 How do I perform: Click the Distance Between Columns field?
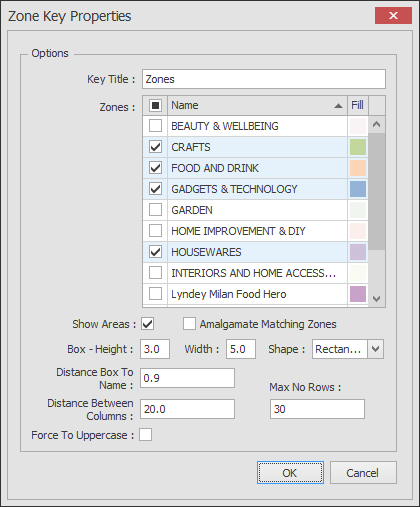[x=187, y=409]
